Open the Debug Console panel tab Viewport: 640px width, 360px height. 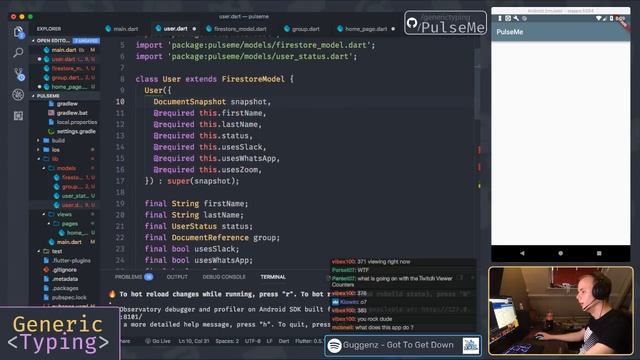pyautogui.click(x=224, y=277)
